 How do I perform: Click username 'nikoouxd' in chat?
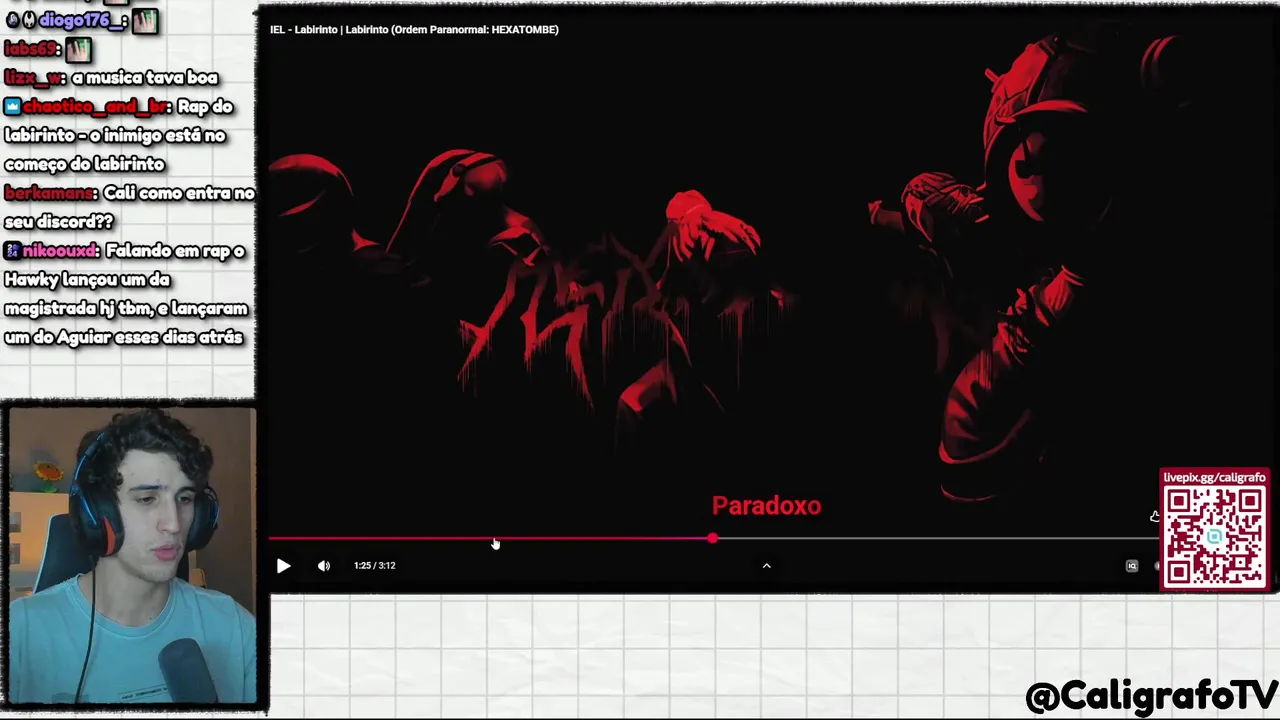pyautogui.click(x=60, y=251)
